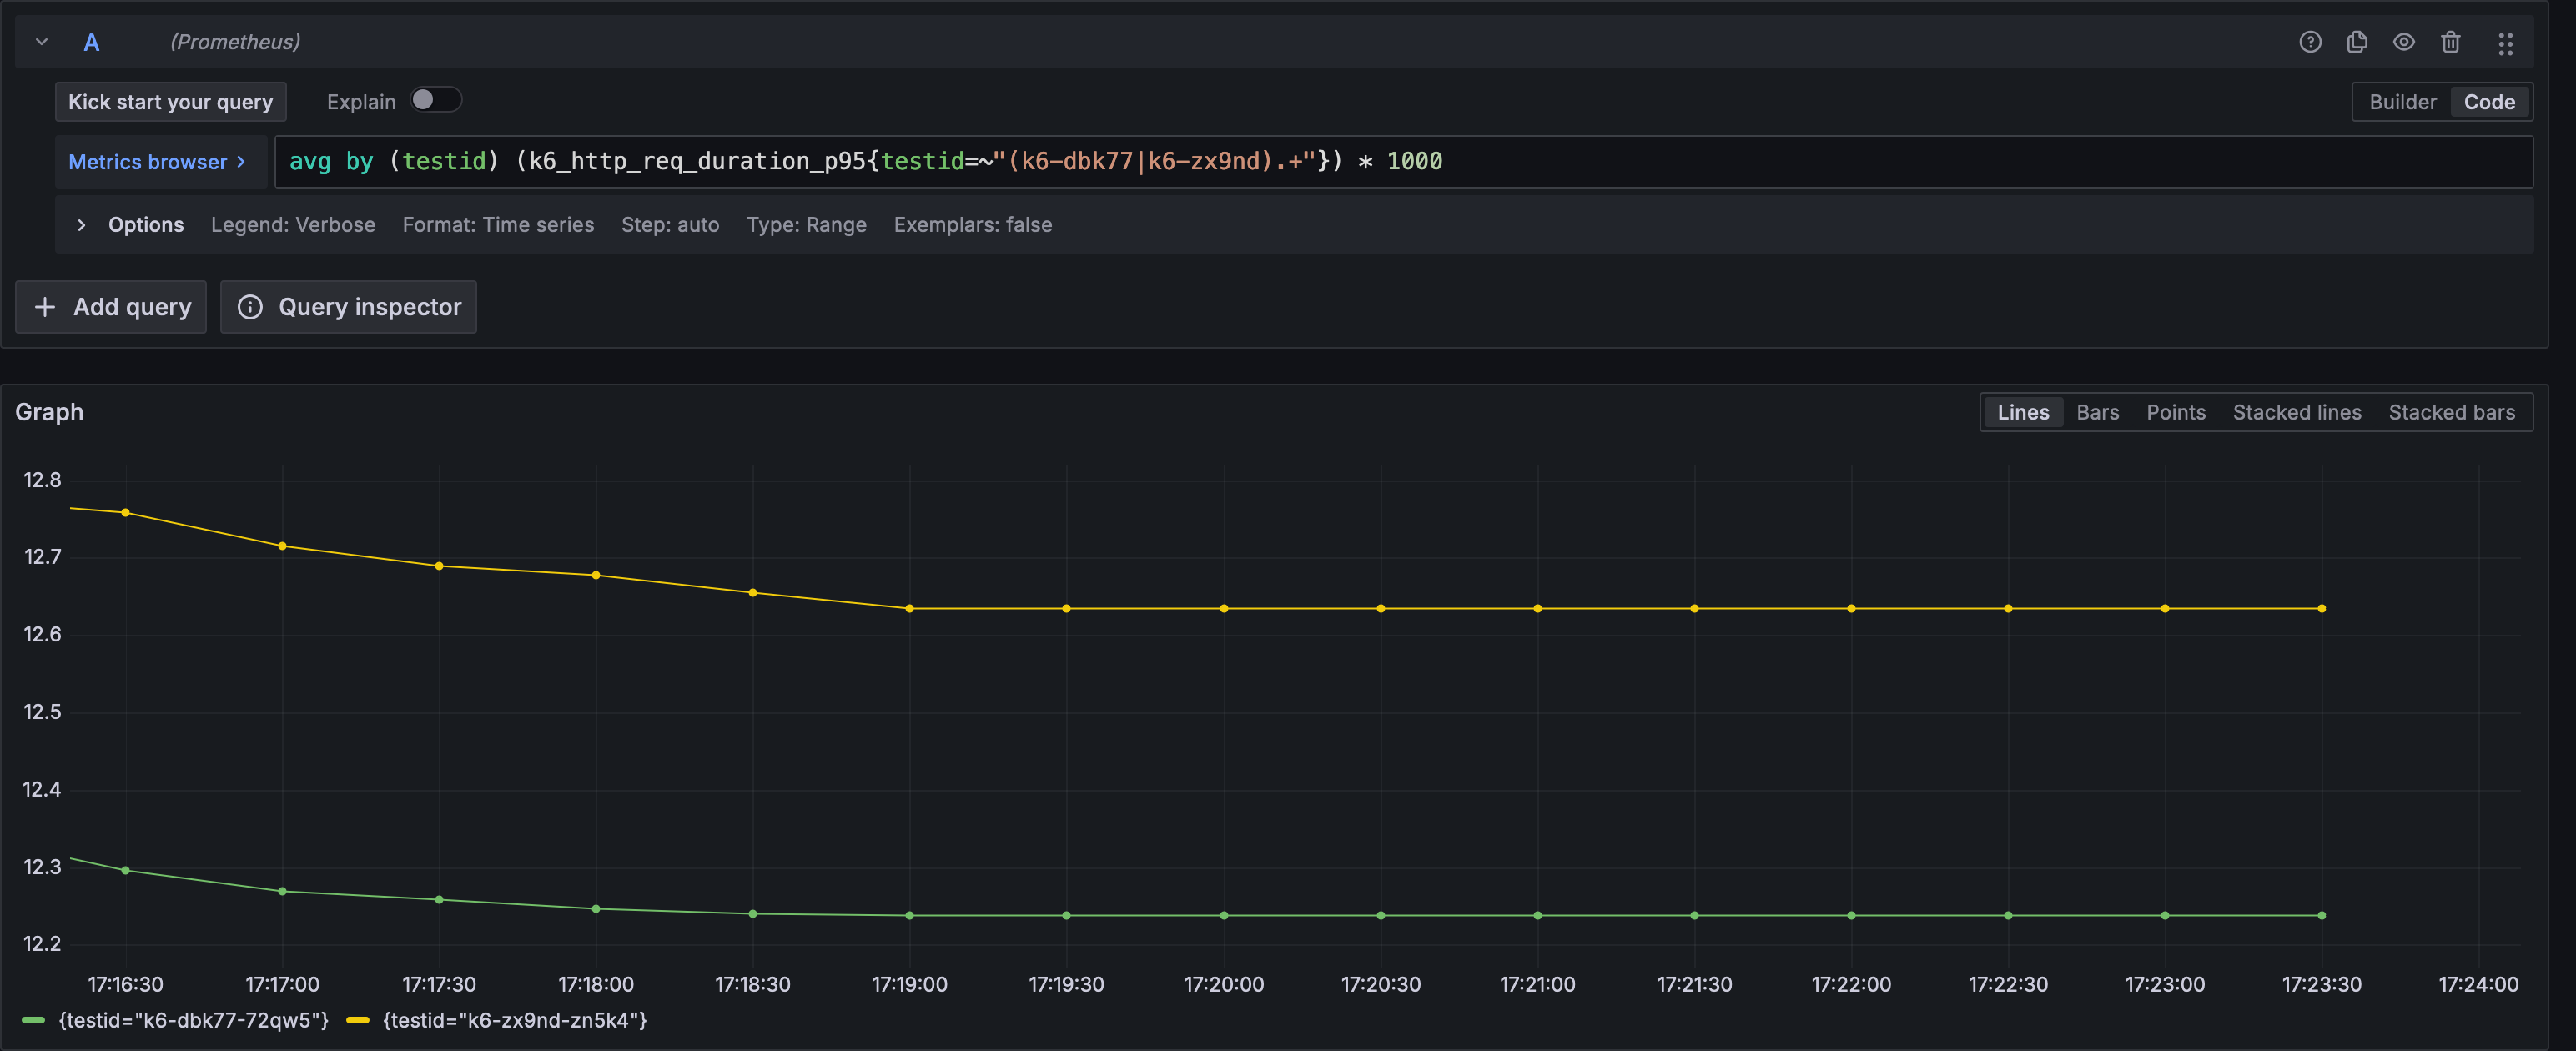Click the yellow k6-zx9nd-zn5k4 legend swatch
2576x1051 pixels.
pos(358,1020)
